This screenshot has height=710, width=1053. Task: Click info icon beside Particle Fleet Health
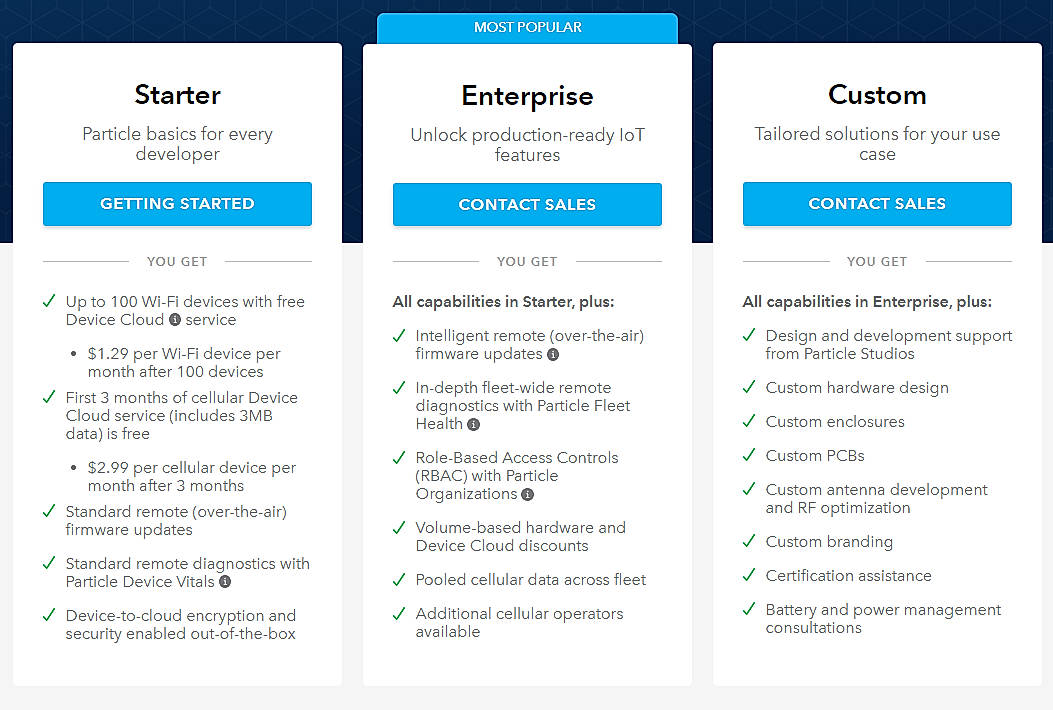pos(473,425)
